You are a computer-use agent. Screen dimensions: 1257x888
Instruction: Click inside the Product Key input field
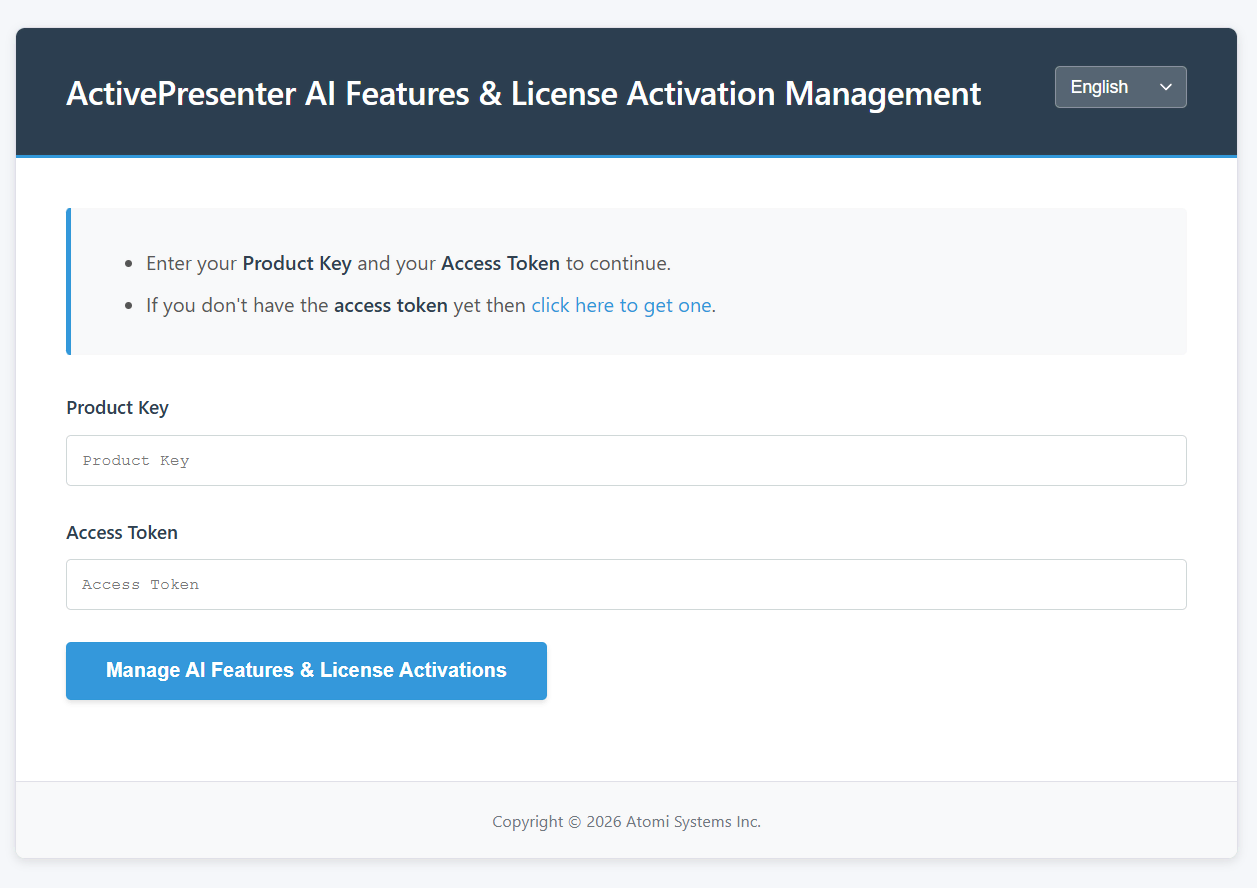point(626,460)
